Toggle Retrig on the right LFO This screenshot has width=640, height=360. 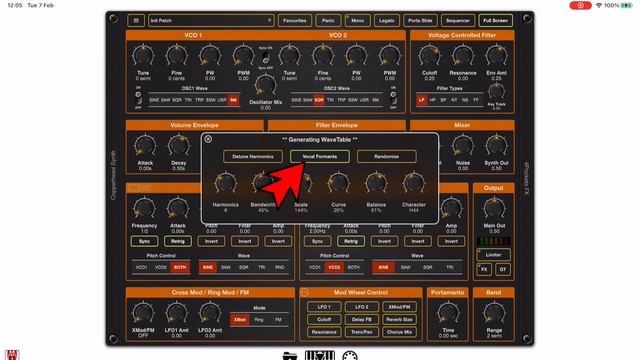point(351,241)
